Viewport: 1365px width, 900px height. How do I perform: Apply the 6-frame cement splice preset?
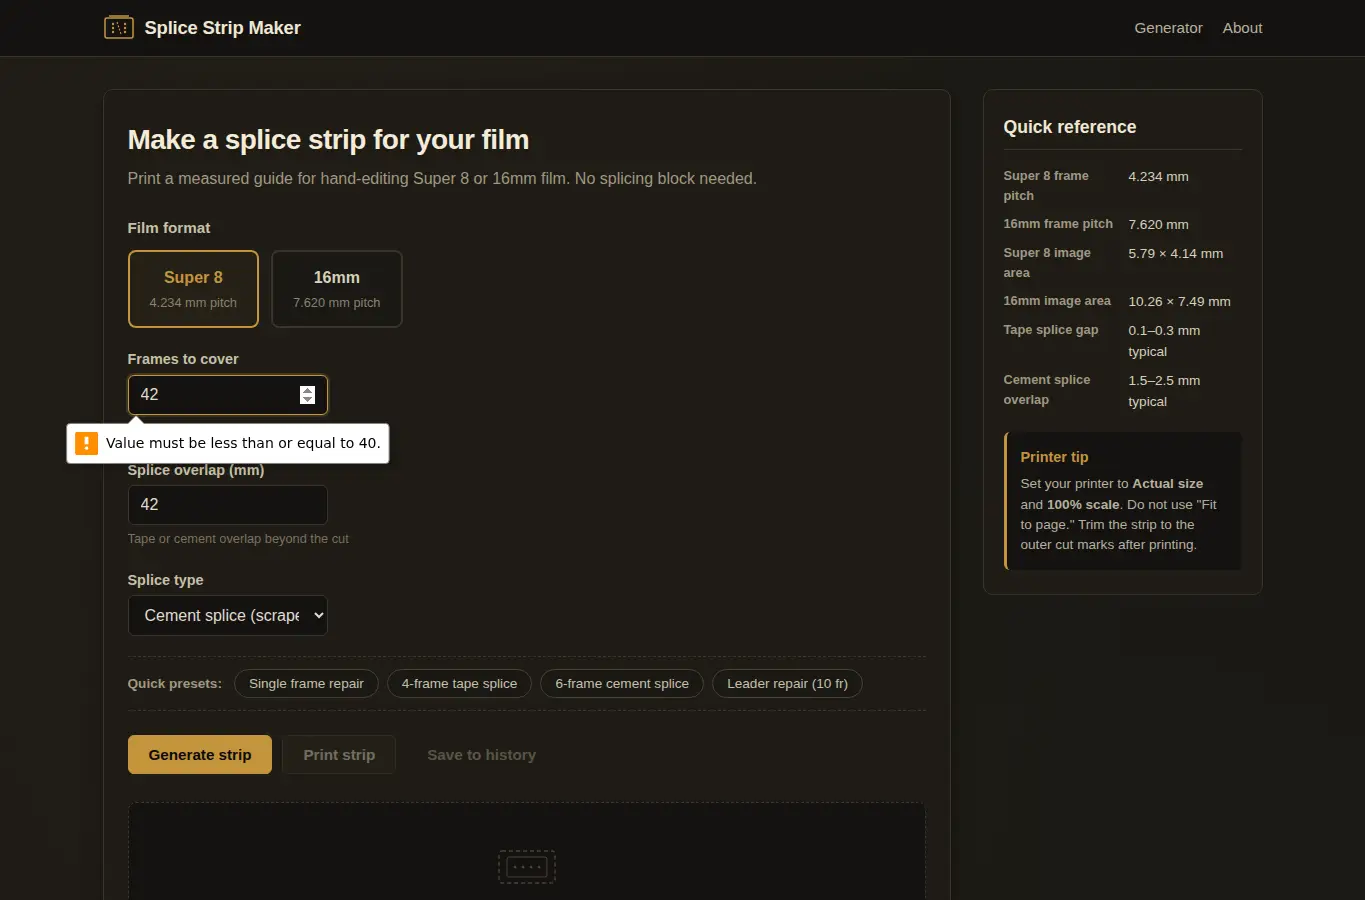[622, 684]
